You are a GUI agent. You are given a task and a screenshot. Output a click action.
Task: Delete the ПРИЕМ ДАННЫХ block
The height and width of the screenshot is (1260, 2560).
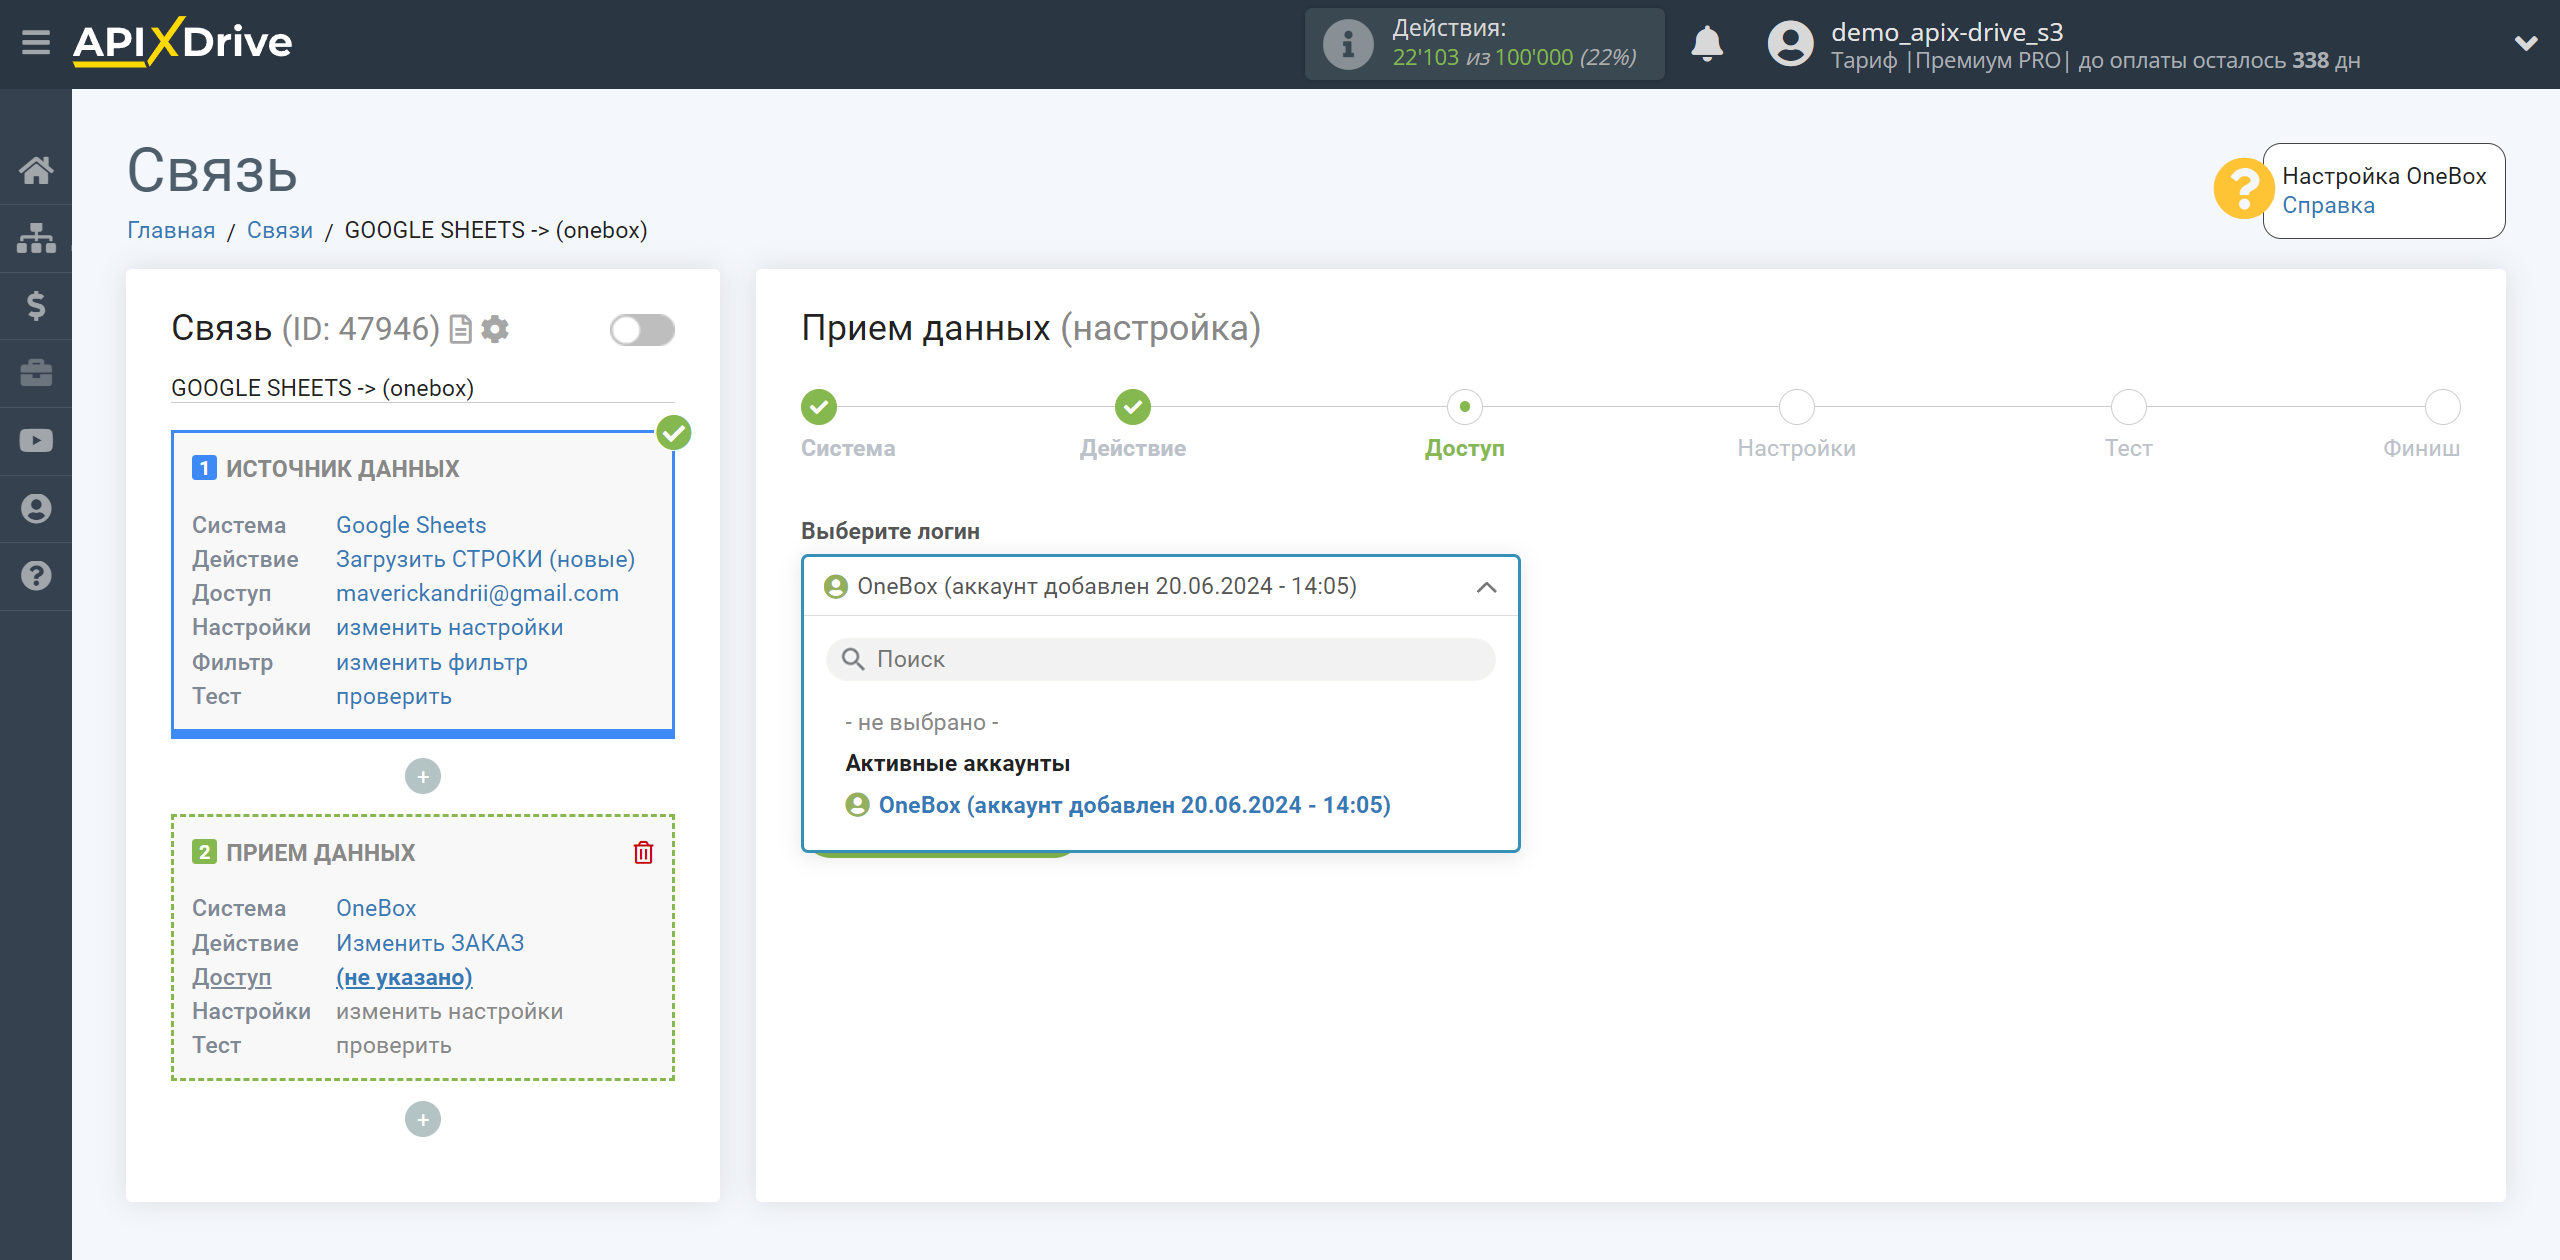tap(643, 853)
